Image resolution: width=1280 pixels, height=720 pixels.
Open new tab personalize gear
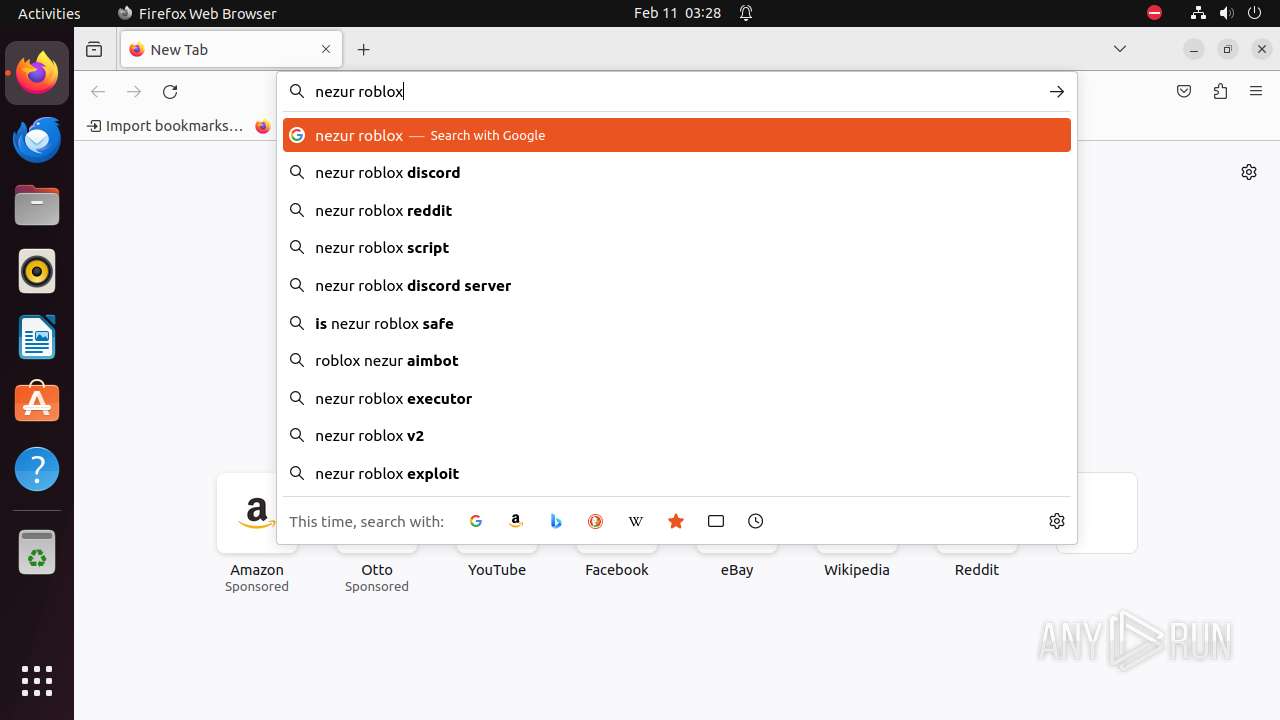point(1249,172)
